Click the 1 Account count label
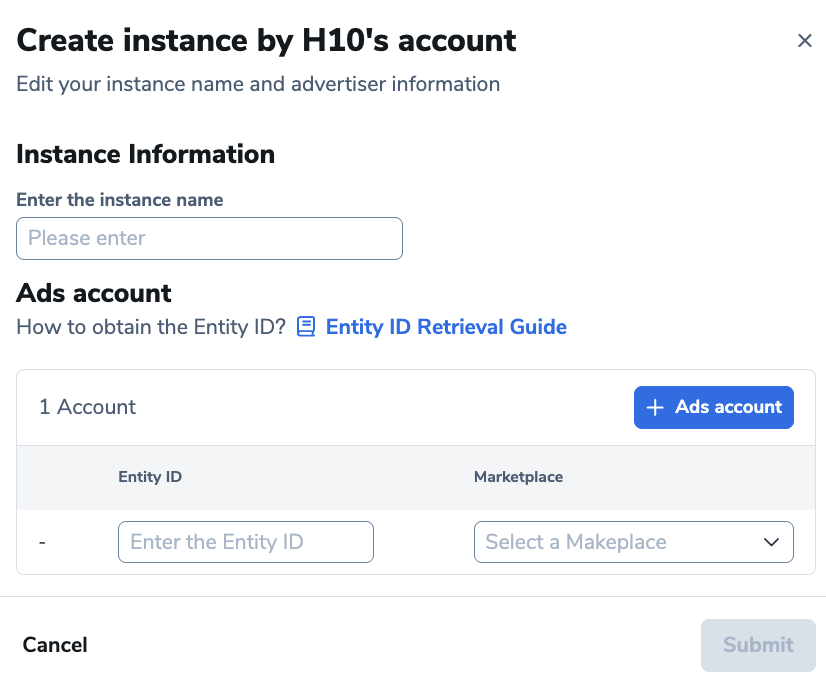This screenshot has width=826, height=696. (88, 407)
